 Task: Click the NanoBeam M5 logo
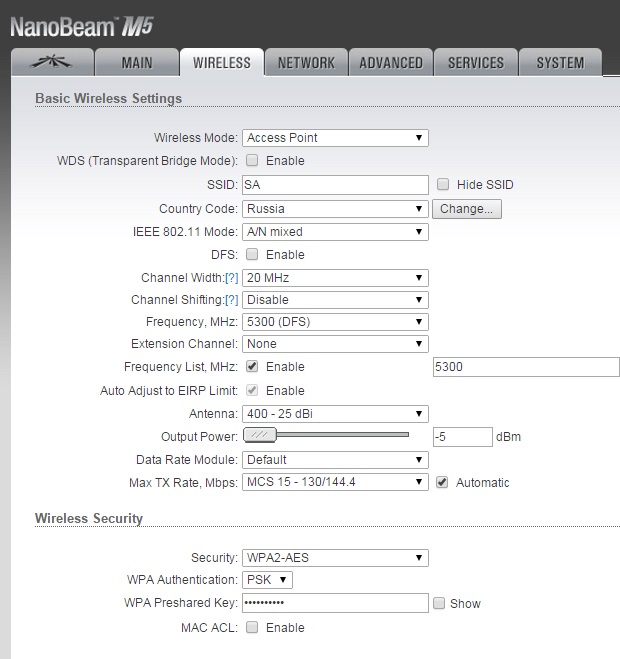click(x=82, y=27)
